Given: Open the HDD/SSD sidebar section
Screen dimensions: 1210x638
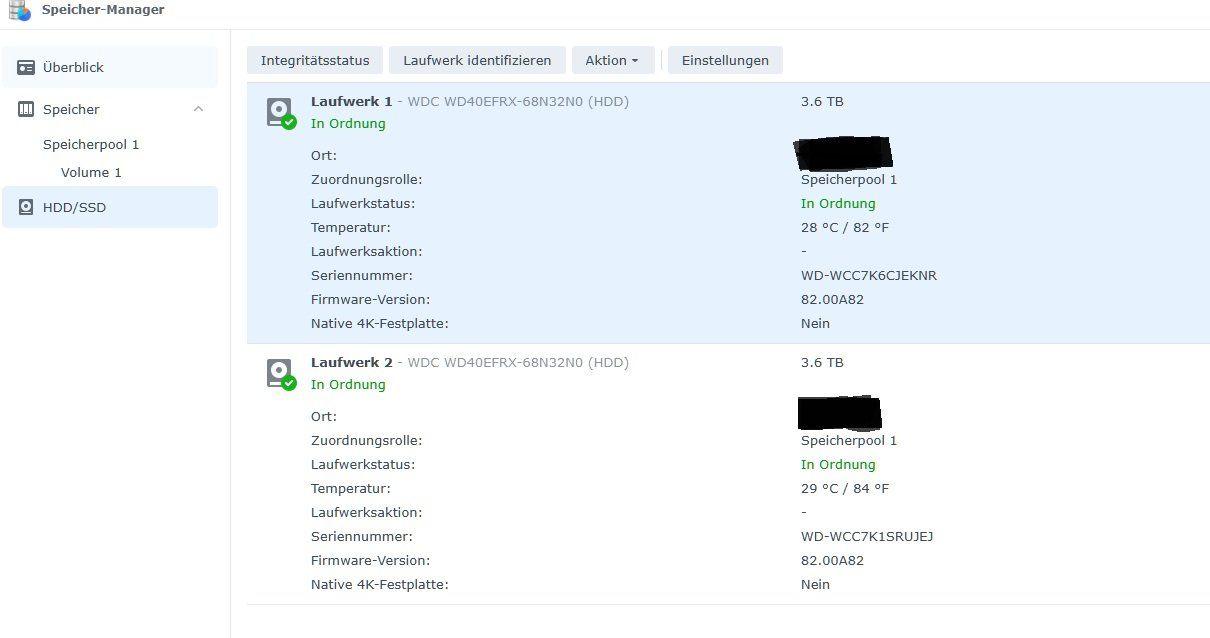Looking at the screenshot, I should pyautogui.click(x=110, y=207).
